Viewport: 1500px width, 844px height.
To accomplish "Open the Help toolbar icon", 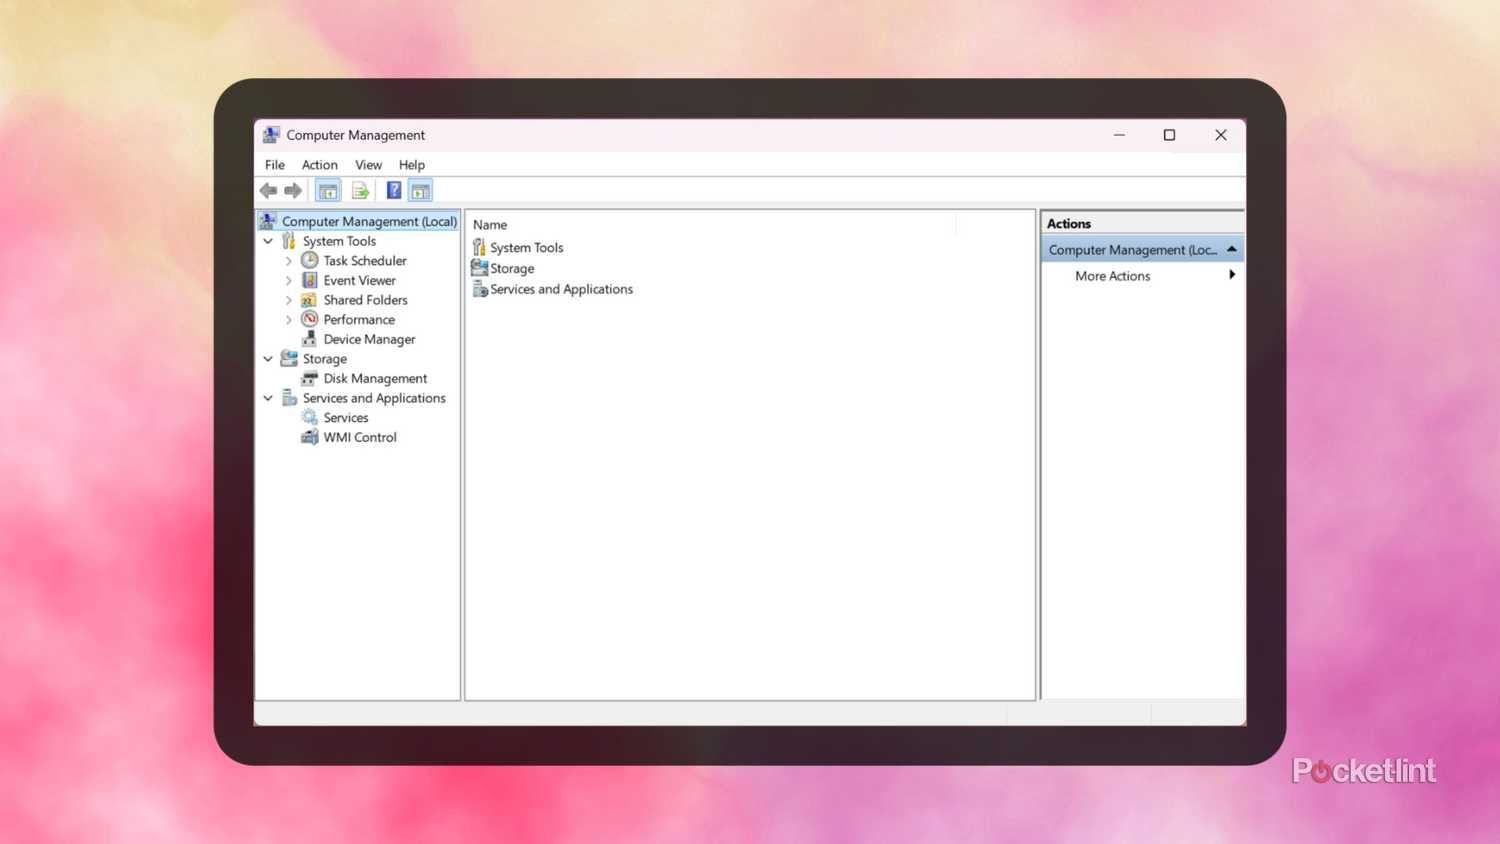I will point(393,189).
